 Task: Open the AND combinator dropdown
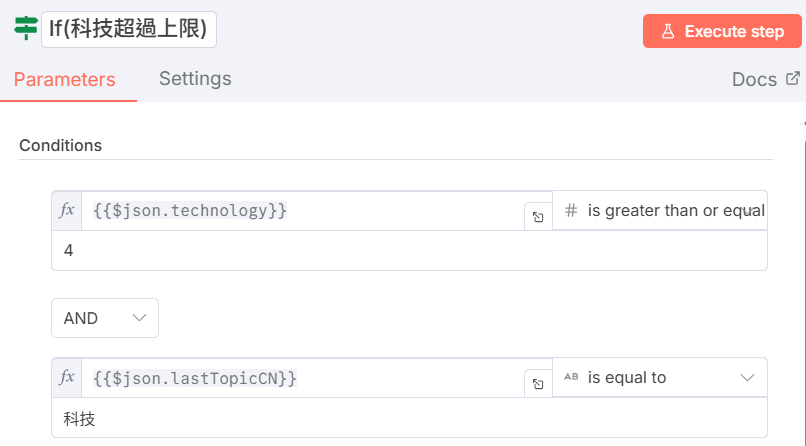pyautogui.click(x=105, y=318)
